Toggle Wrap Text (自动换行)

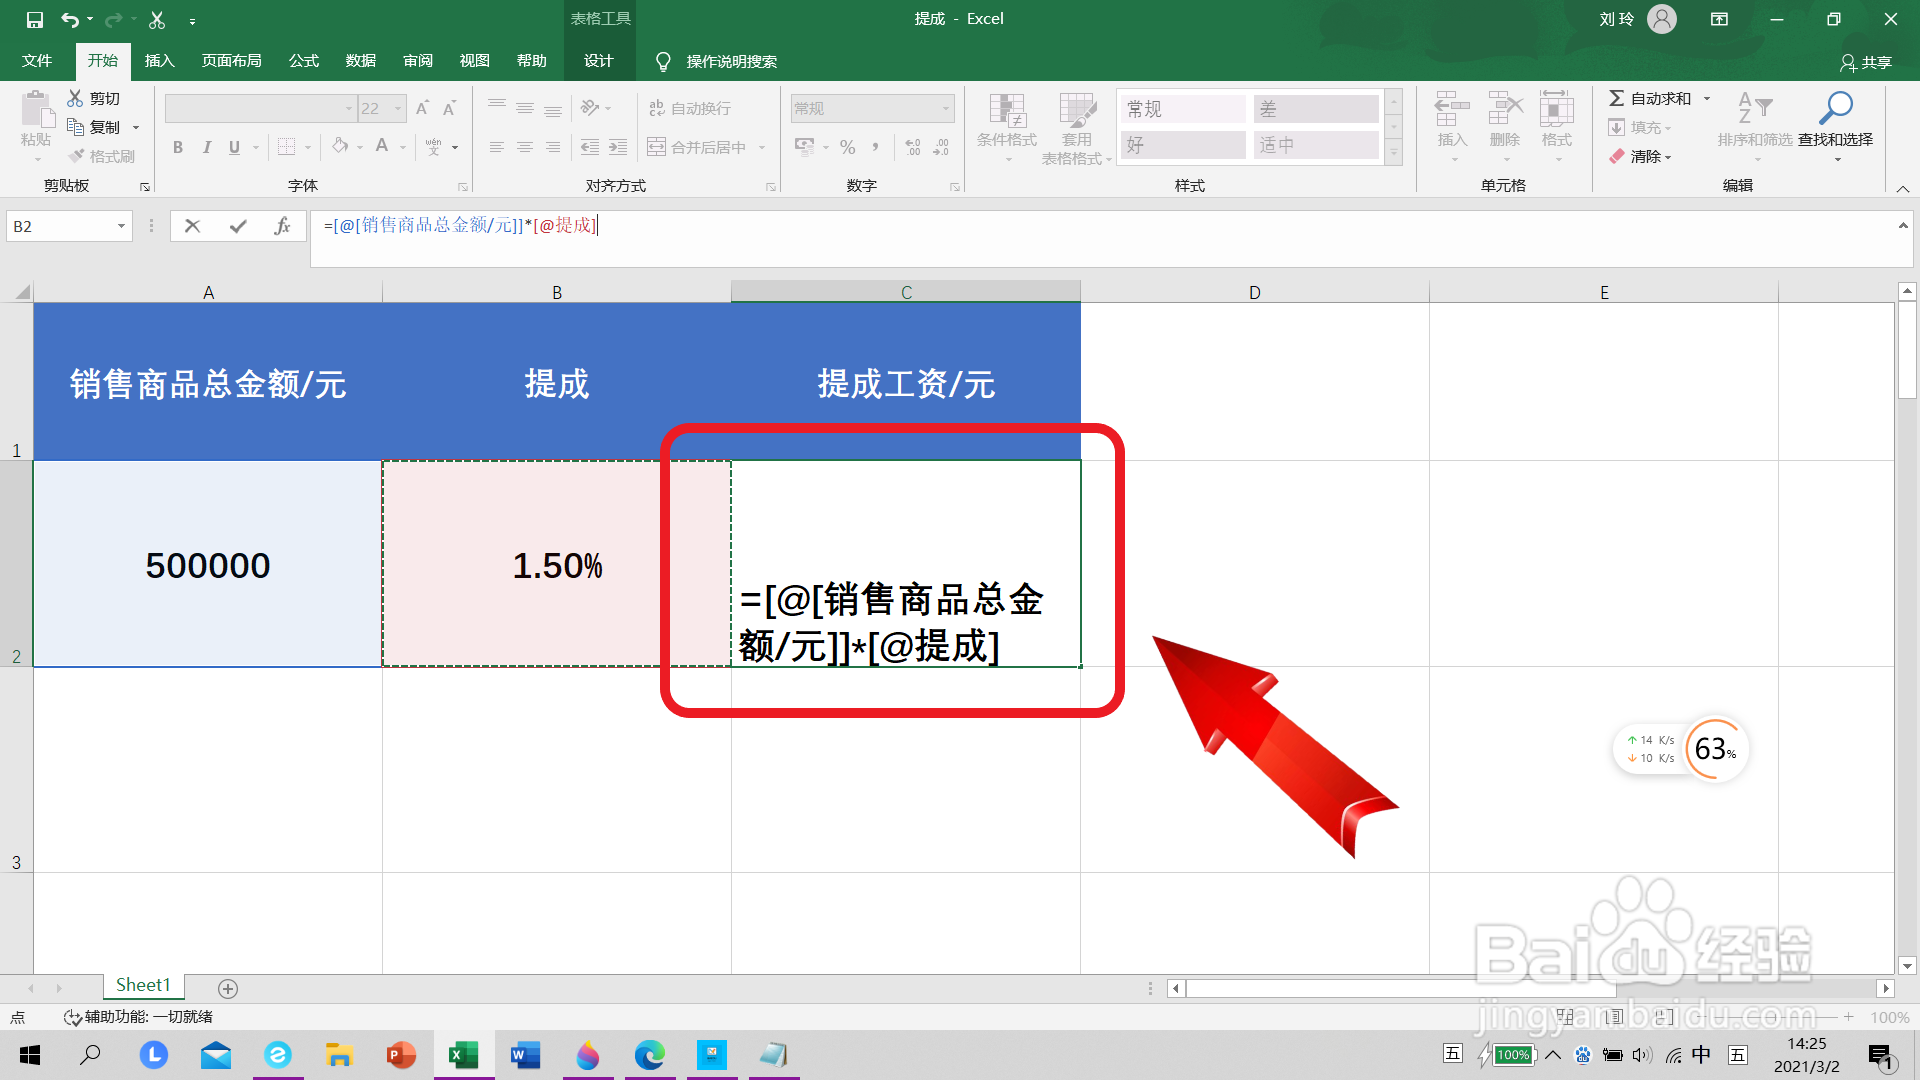(x=688, y=107)
